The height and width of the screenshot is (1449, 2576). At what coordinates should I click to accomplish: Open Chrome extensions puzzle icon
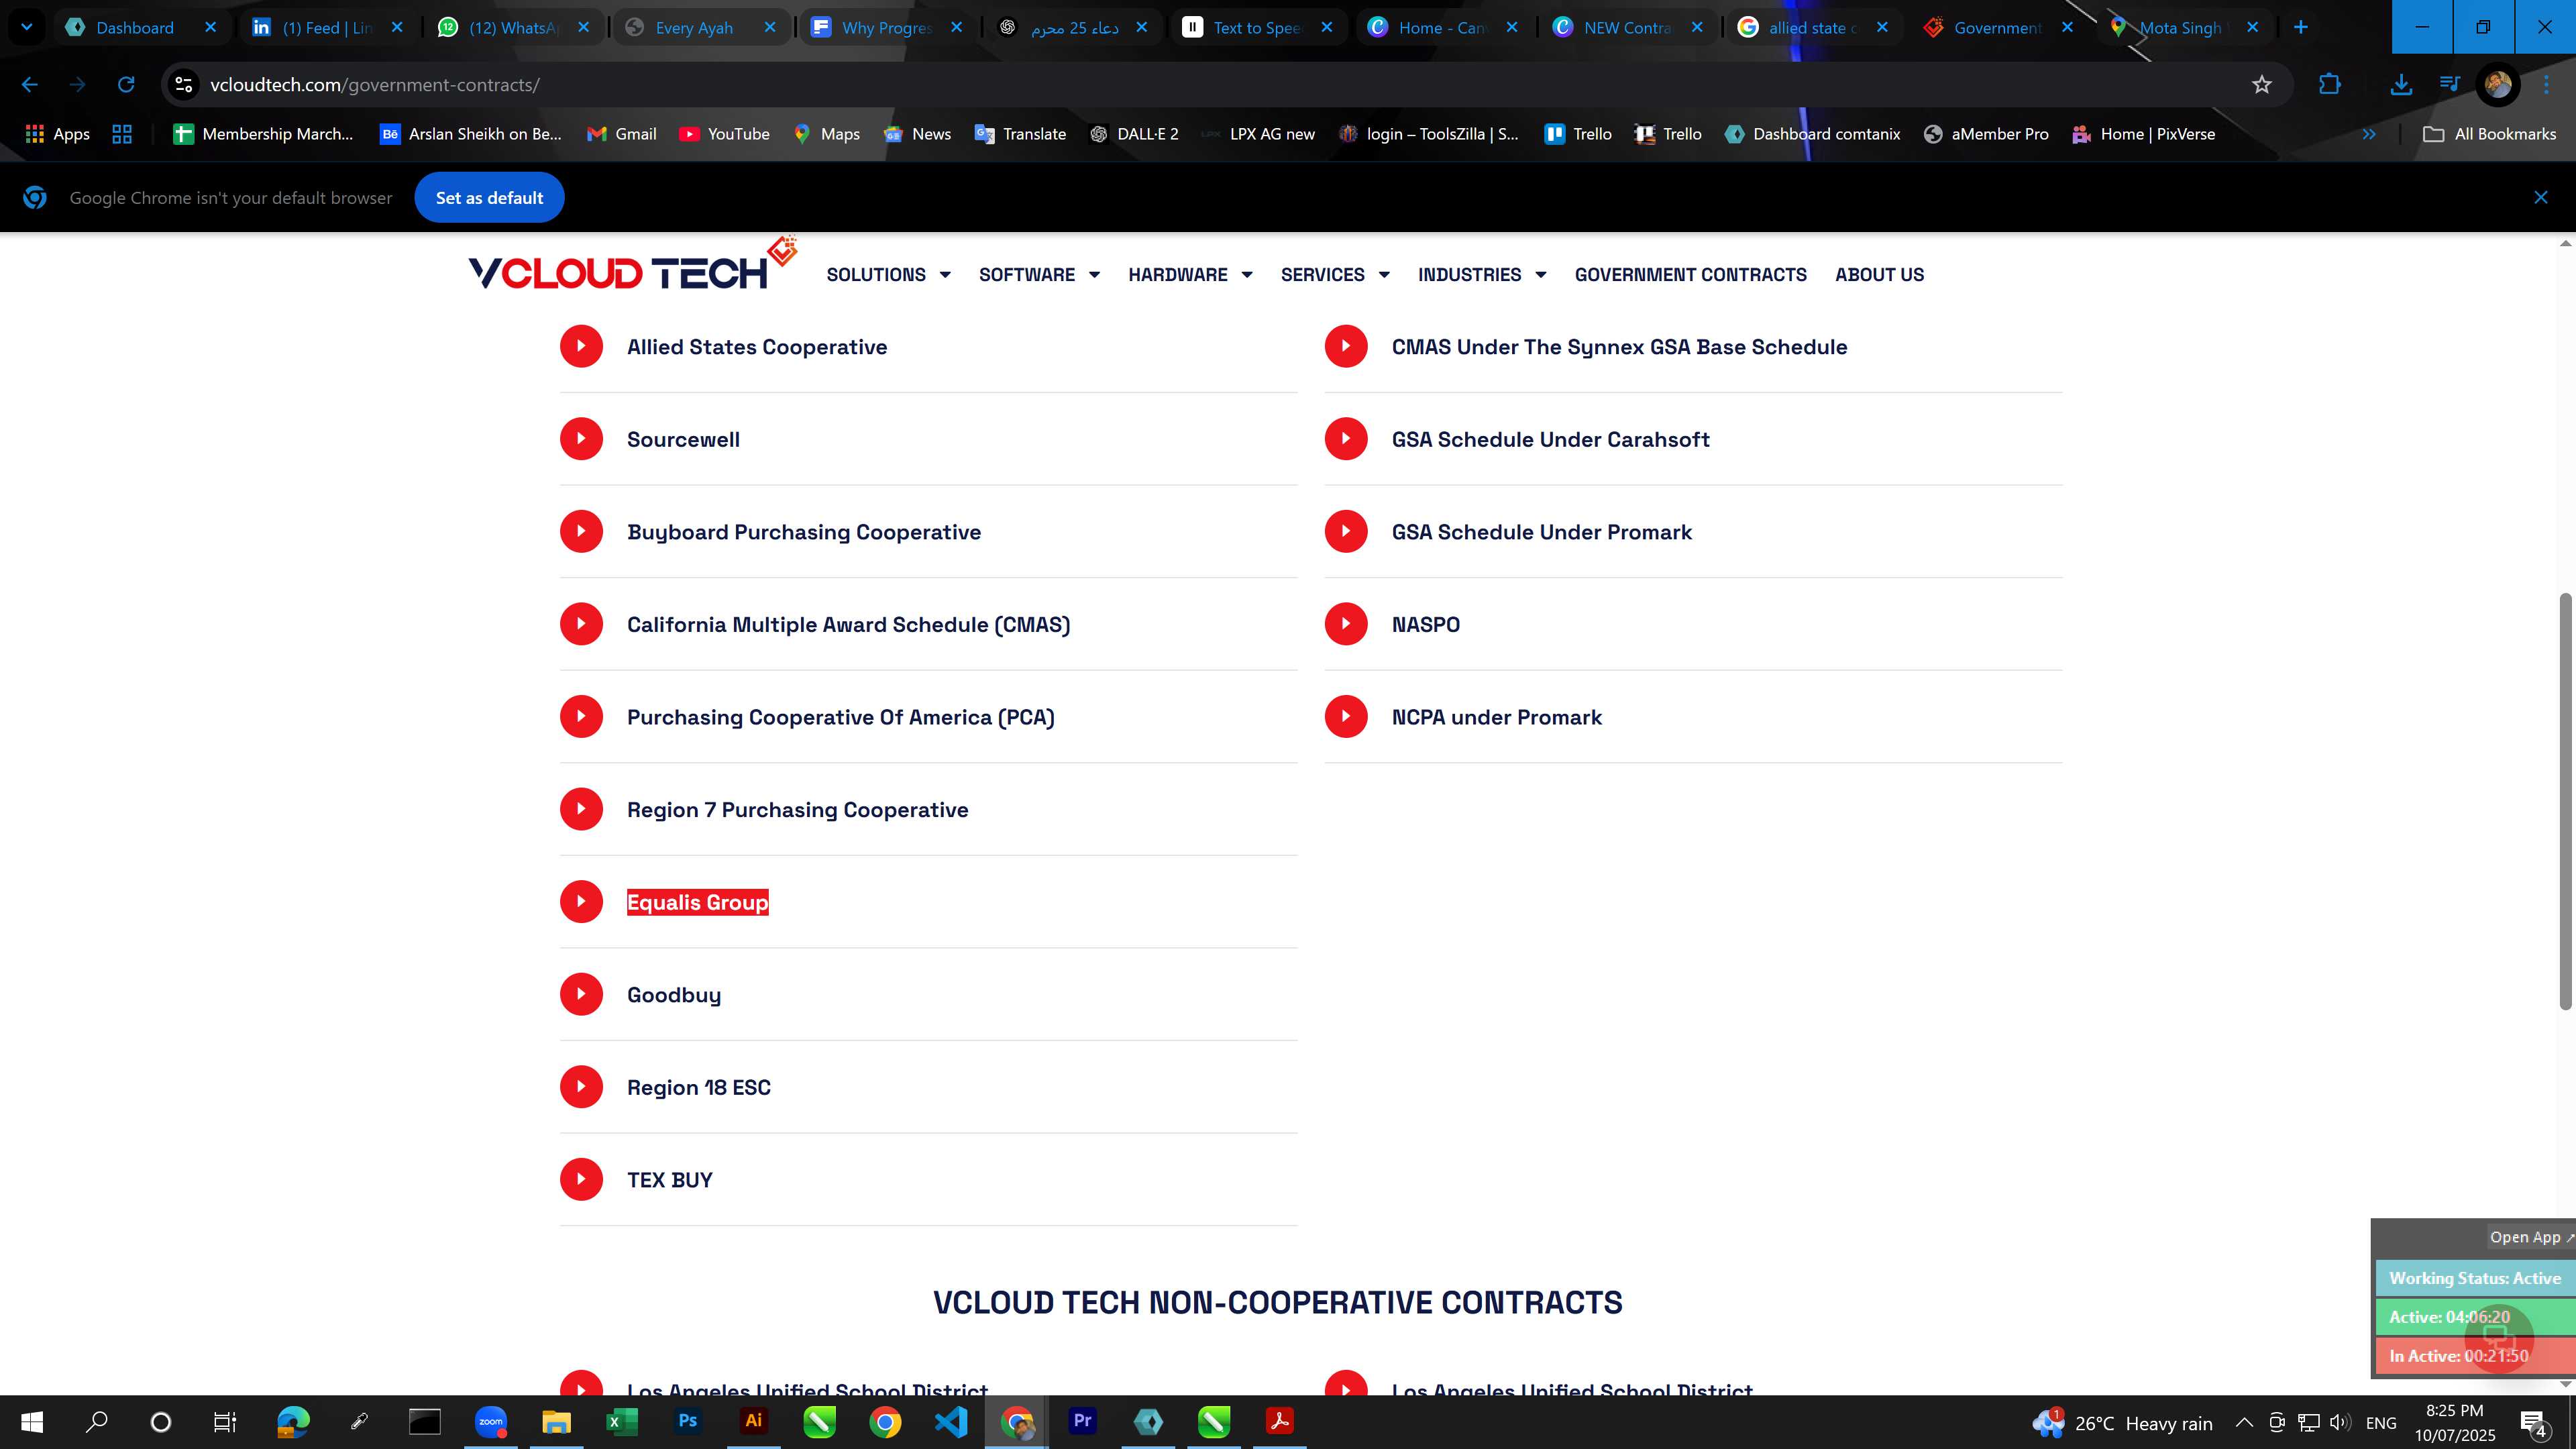(x=2329, y=85)
